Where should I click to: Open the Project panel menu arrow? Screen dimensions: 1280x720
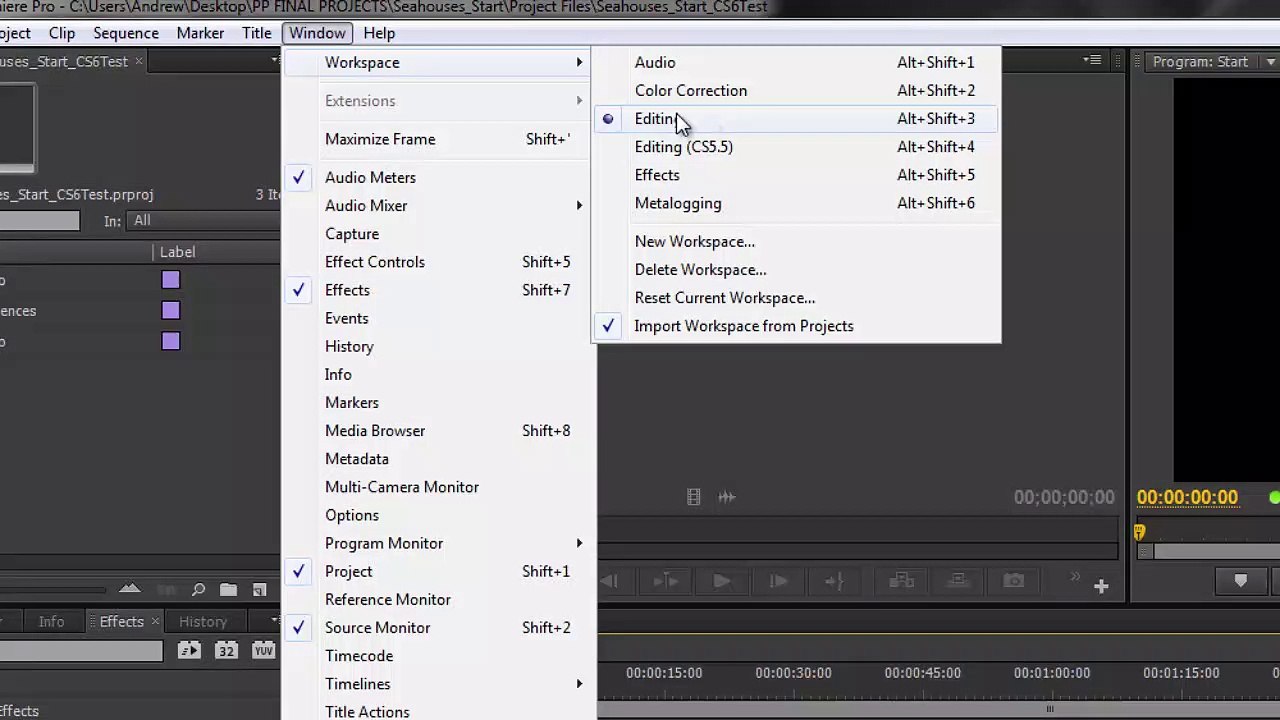274,62
